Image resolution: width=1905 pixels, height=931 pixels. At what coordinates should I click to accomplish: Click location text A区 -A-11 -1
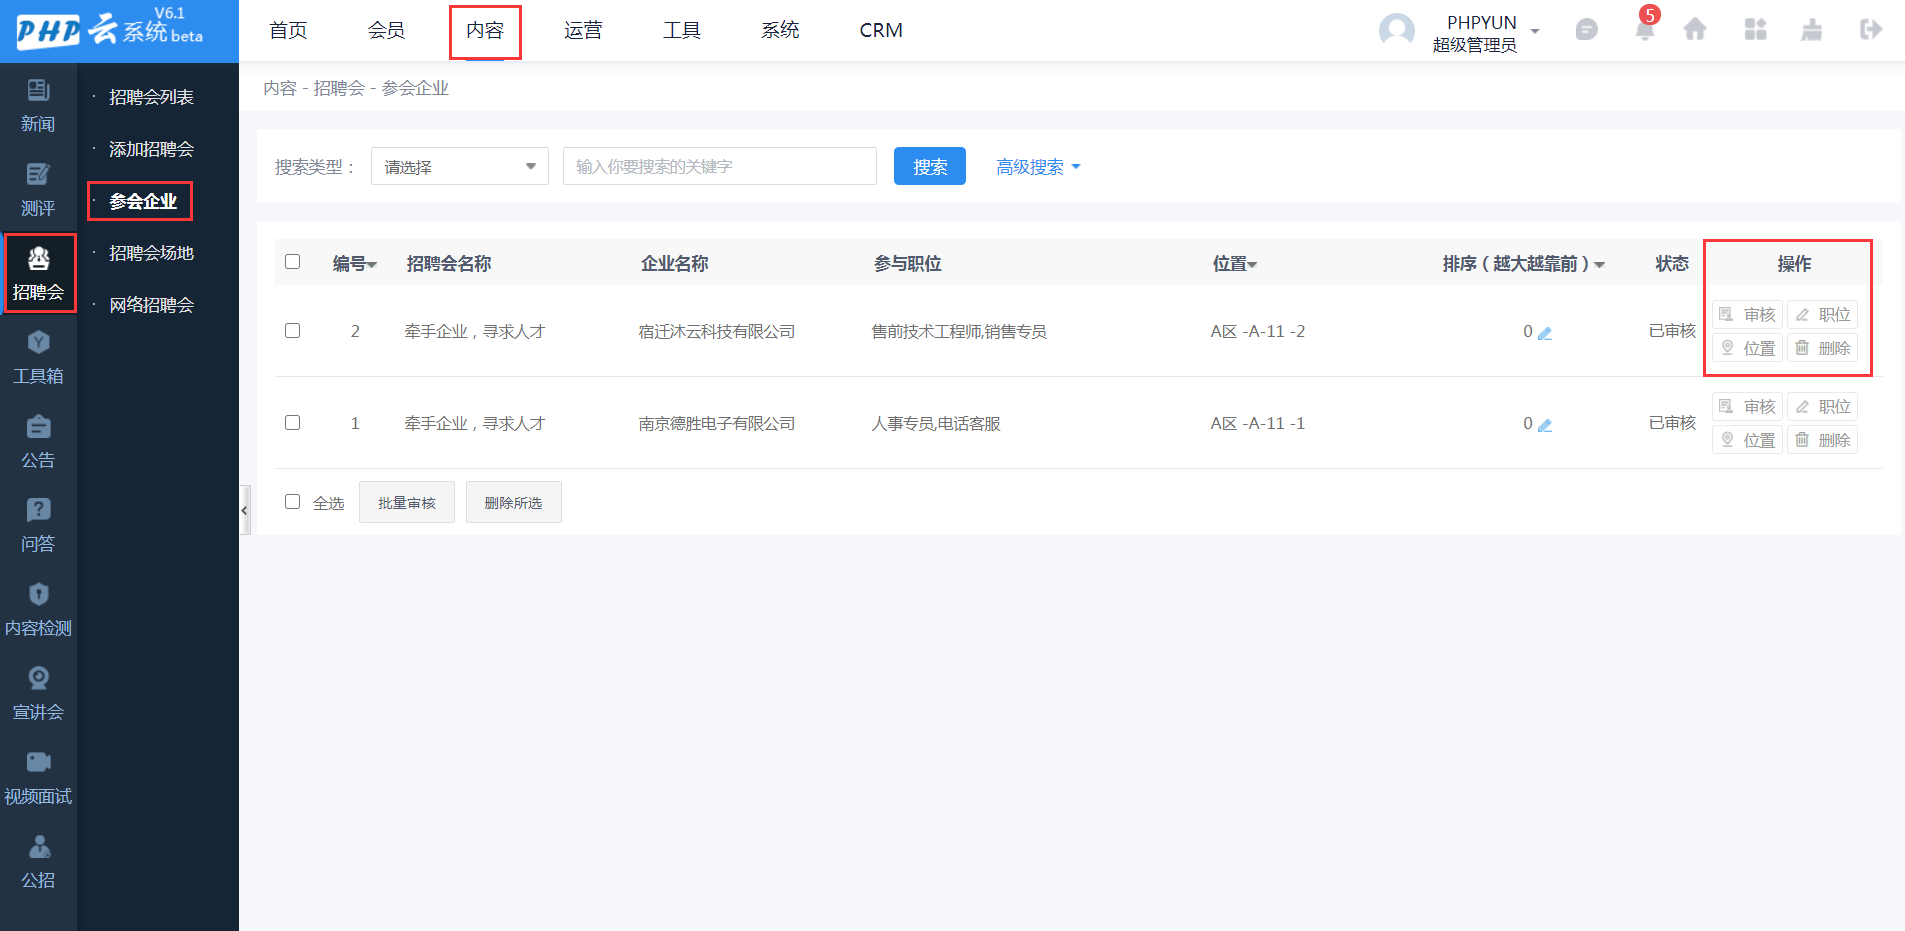pos(1257,423)
